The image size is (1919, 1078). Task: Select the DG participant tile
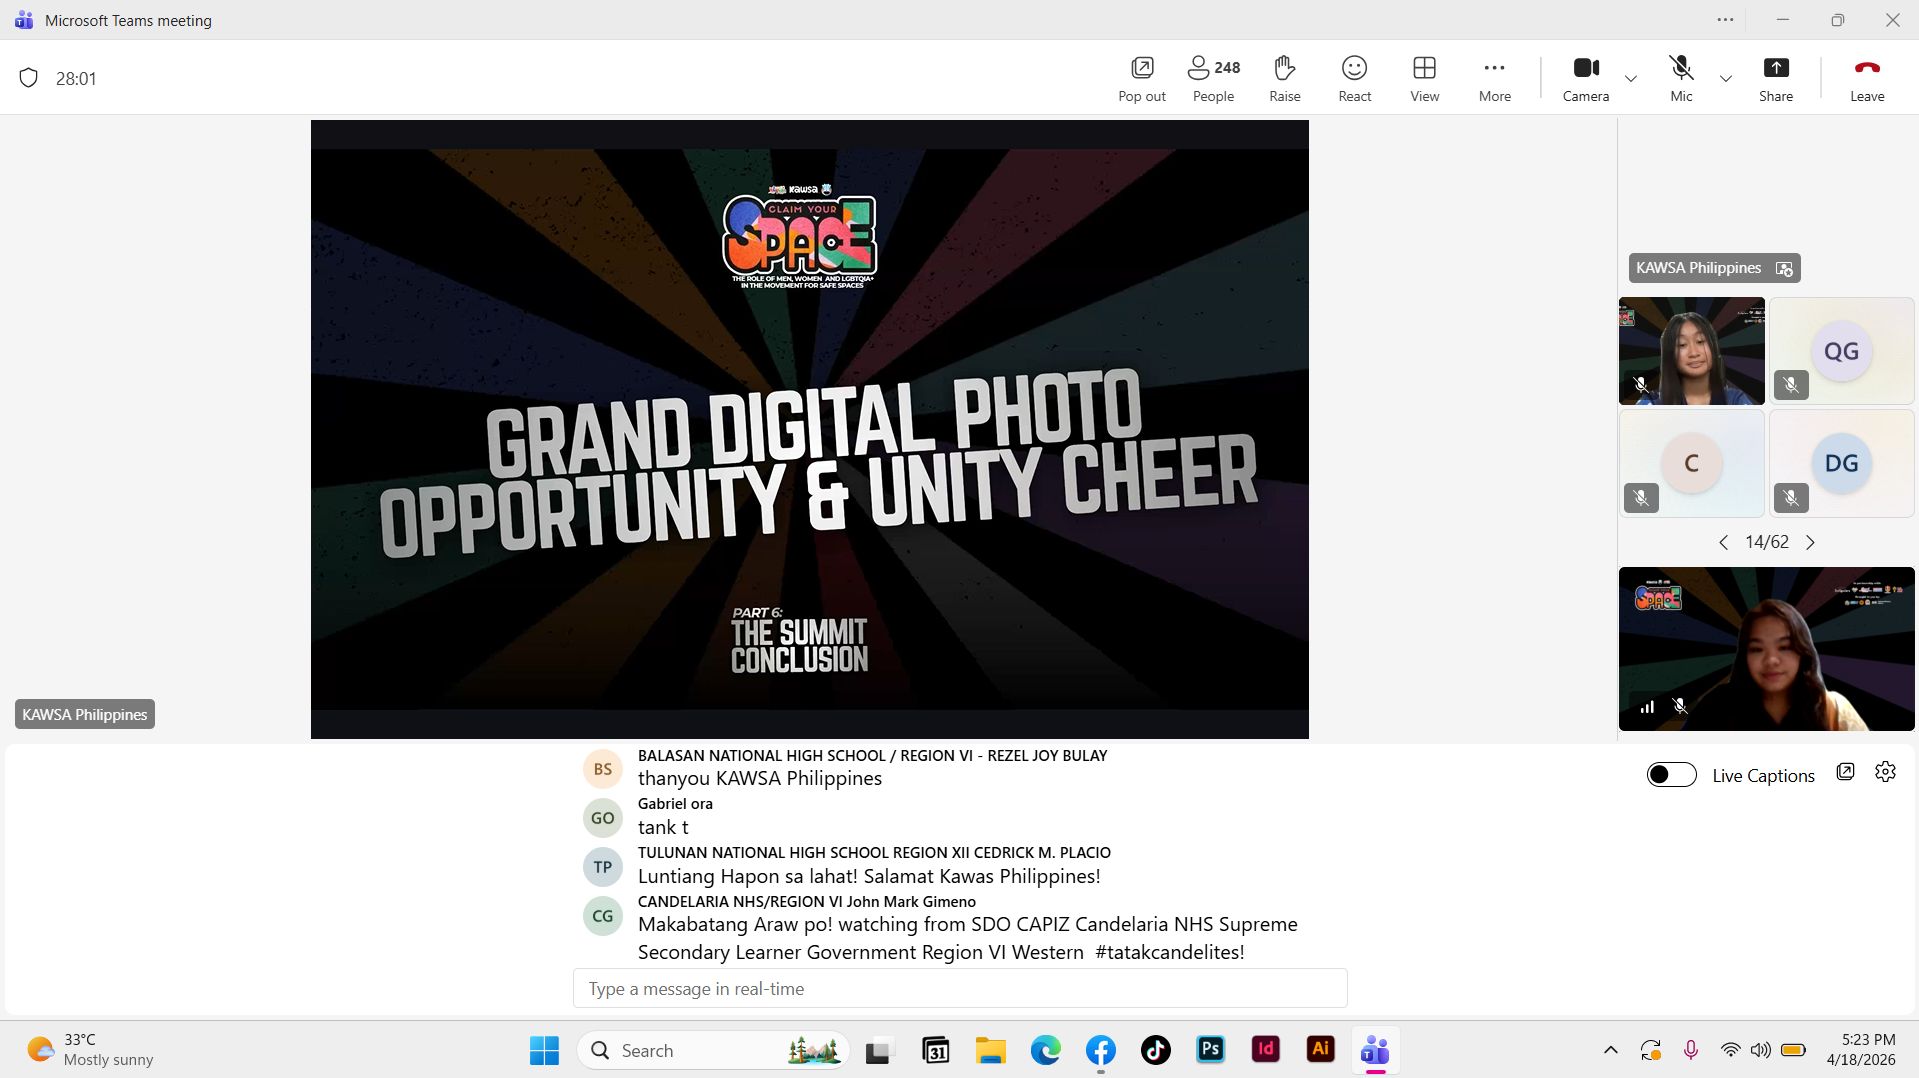(1842, 463)
